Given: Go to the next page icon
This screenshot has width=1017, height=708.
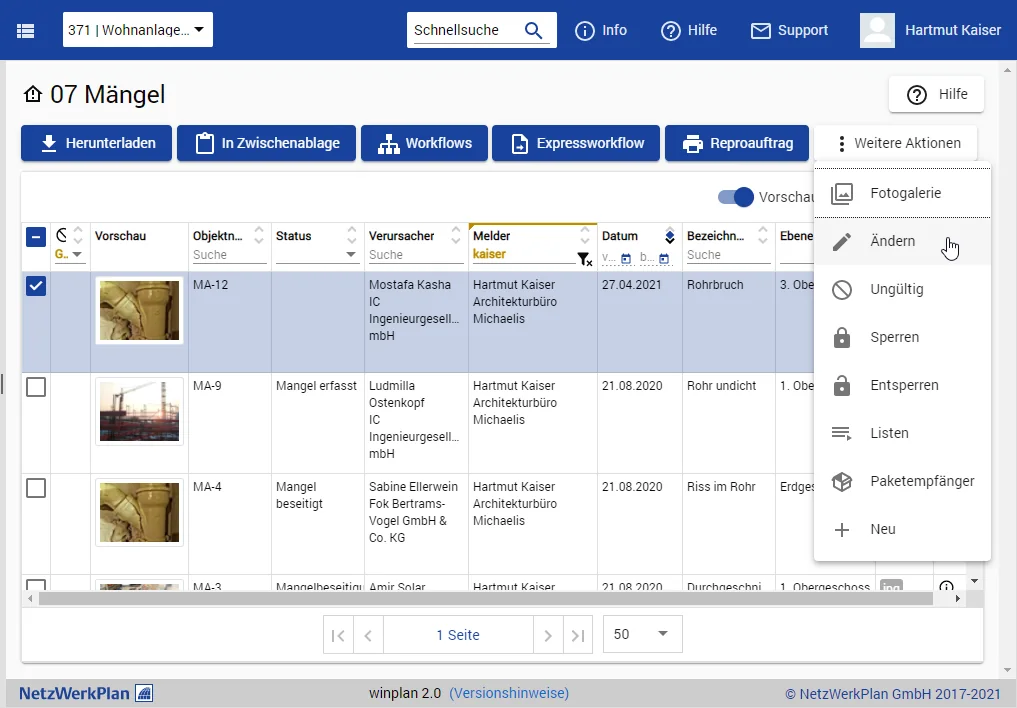Looking at the screenshot, I should tap(548, 635).
